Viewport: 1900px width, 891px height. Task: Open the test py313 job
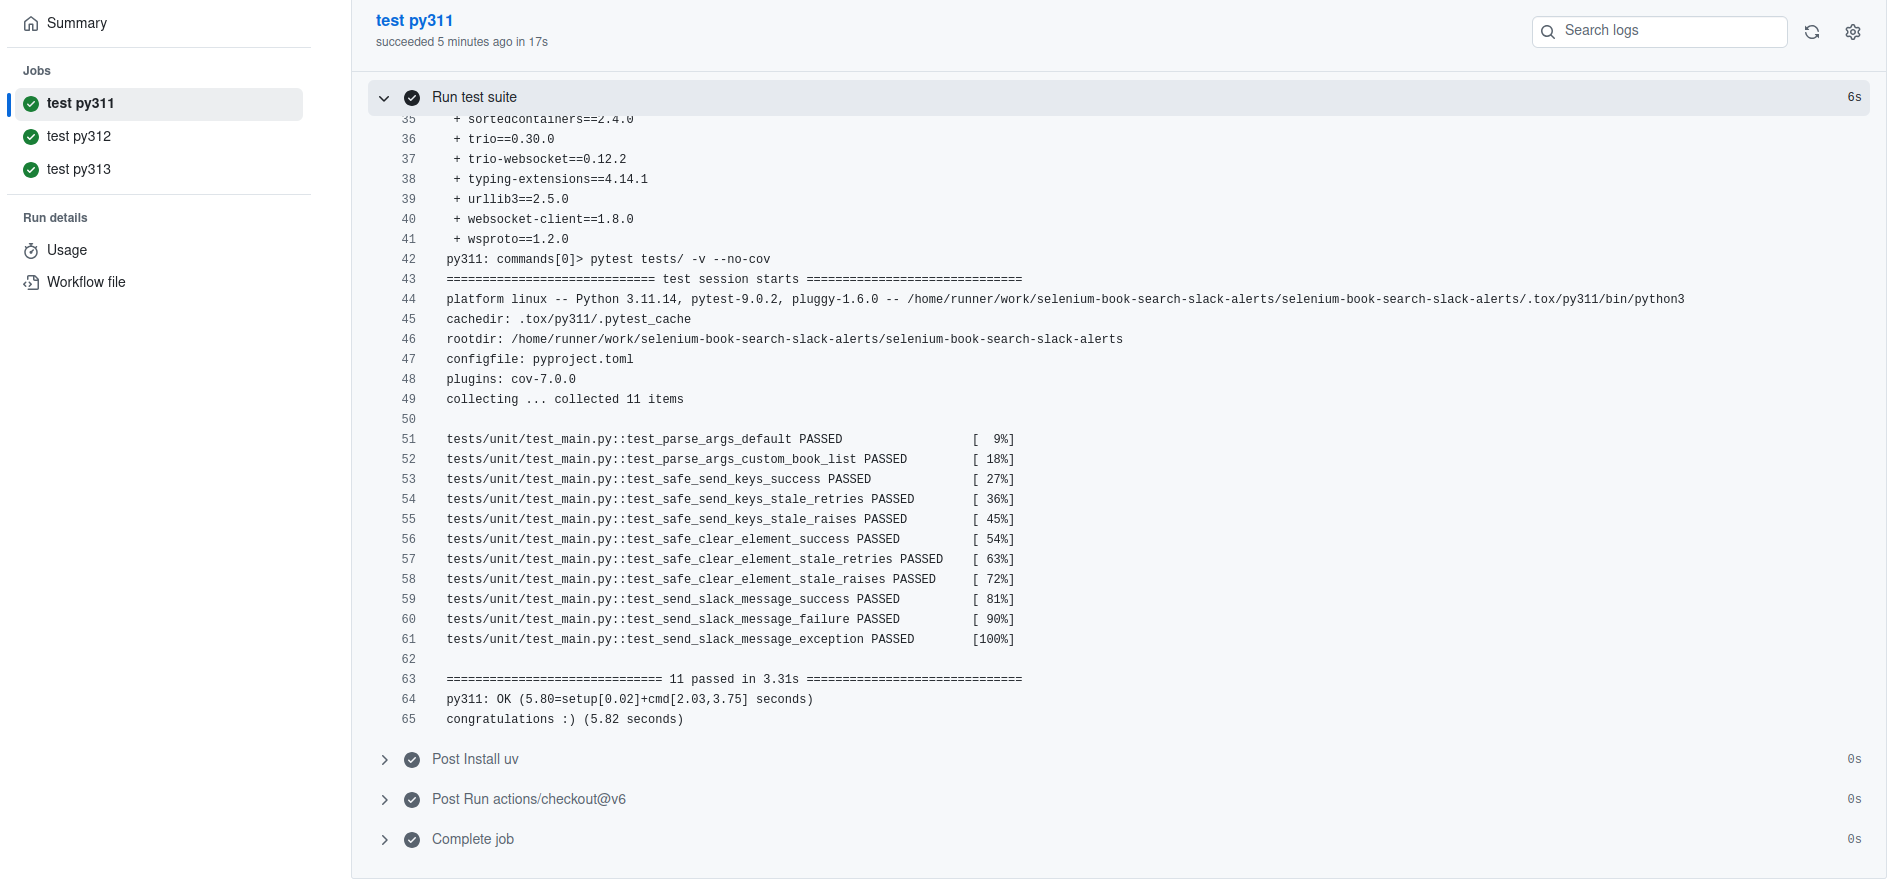pyautogui.click(x=79, y=170)
